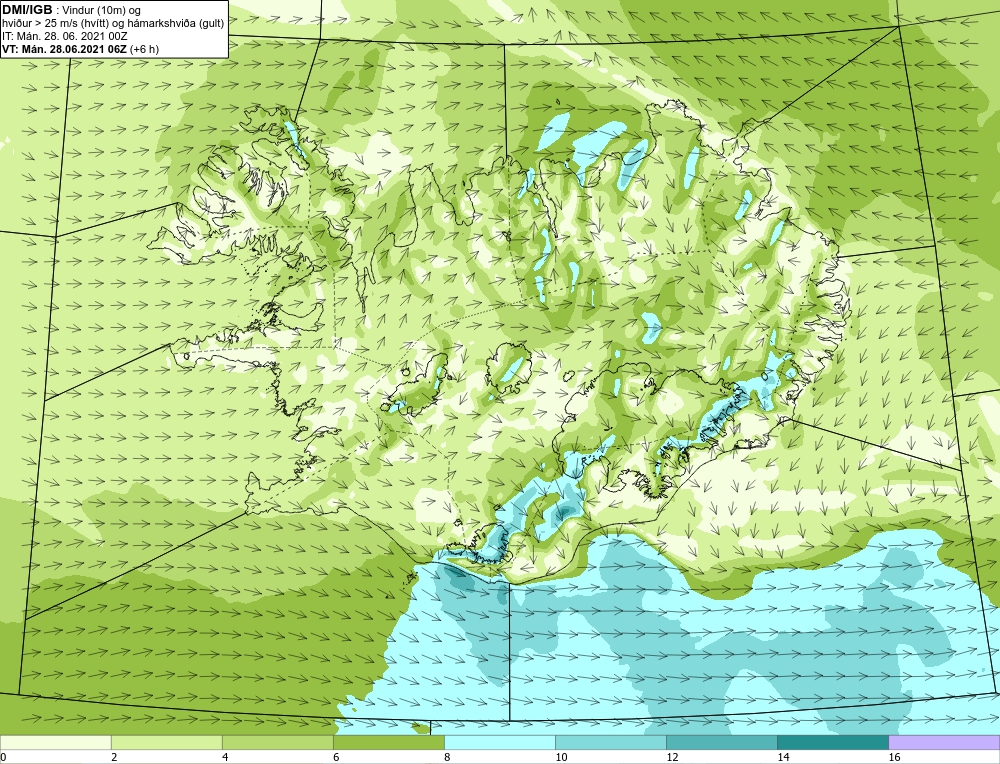
Task: Click the legend label 4
Action: pyautogui.click(x=225, y=757)
